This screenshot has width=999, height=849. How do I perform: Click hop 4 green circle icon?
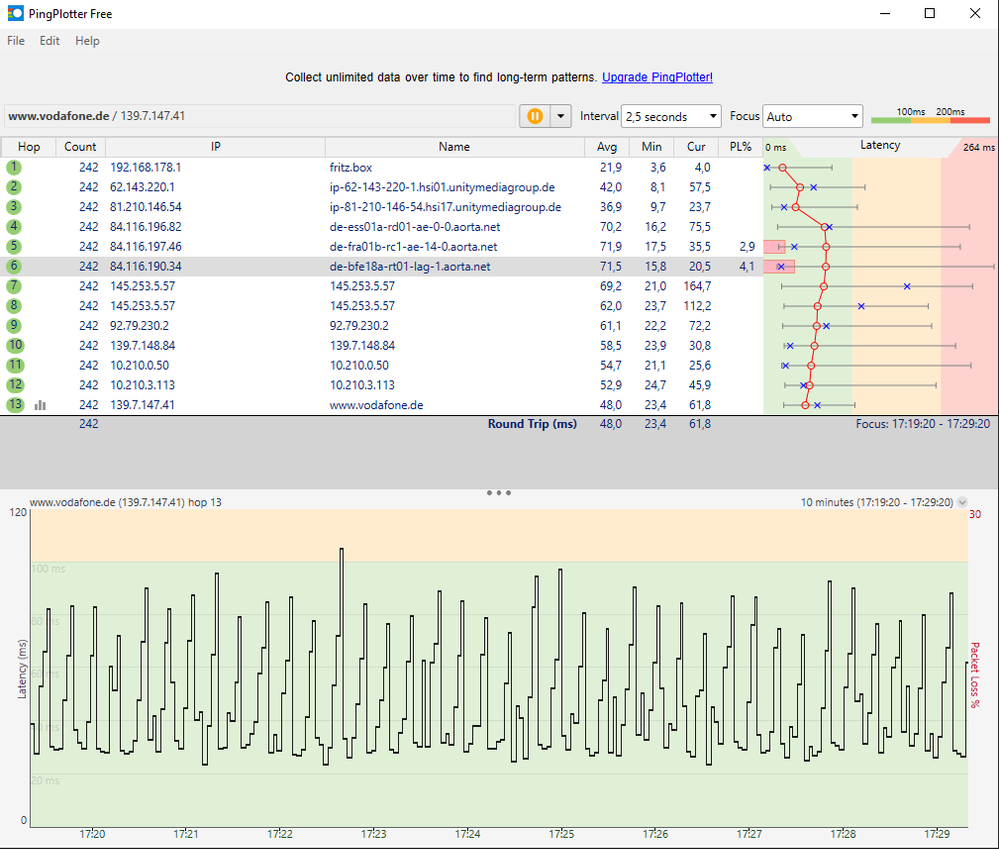[14, 227]
